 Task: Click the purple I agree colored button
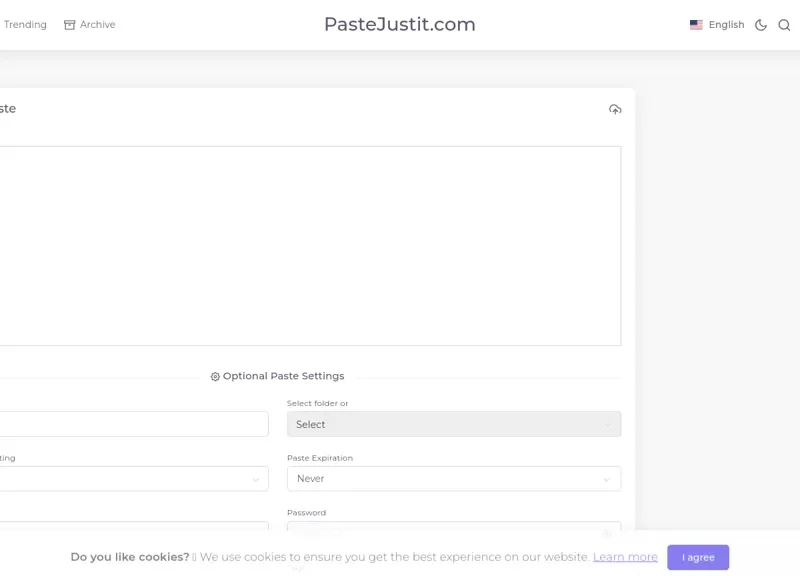(x=697, y=557)
